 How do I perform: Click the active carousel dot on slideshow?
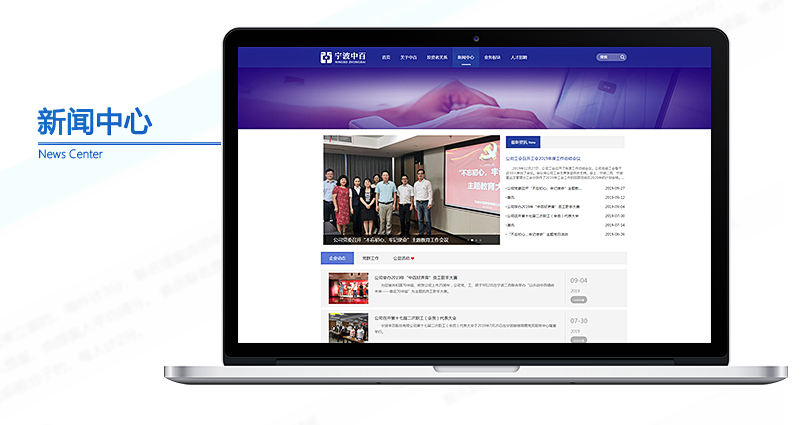pos(470,240)
